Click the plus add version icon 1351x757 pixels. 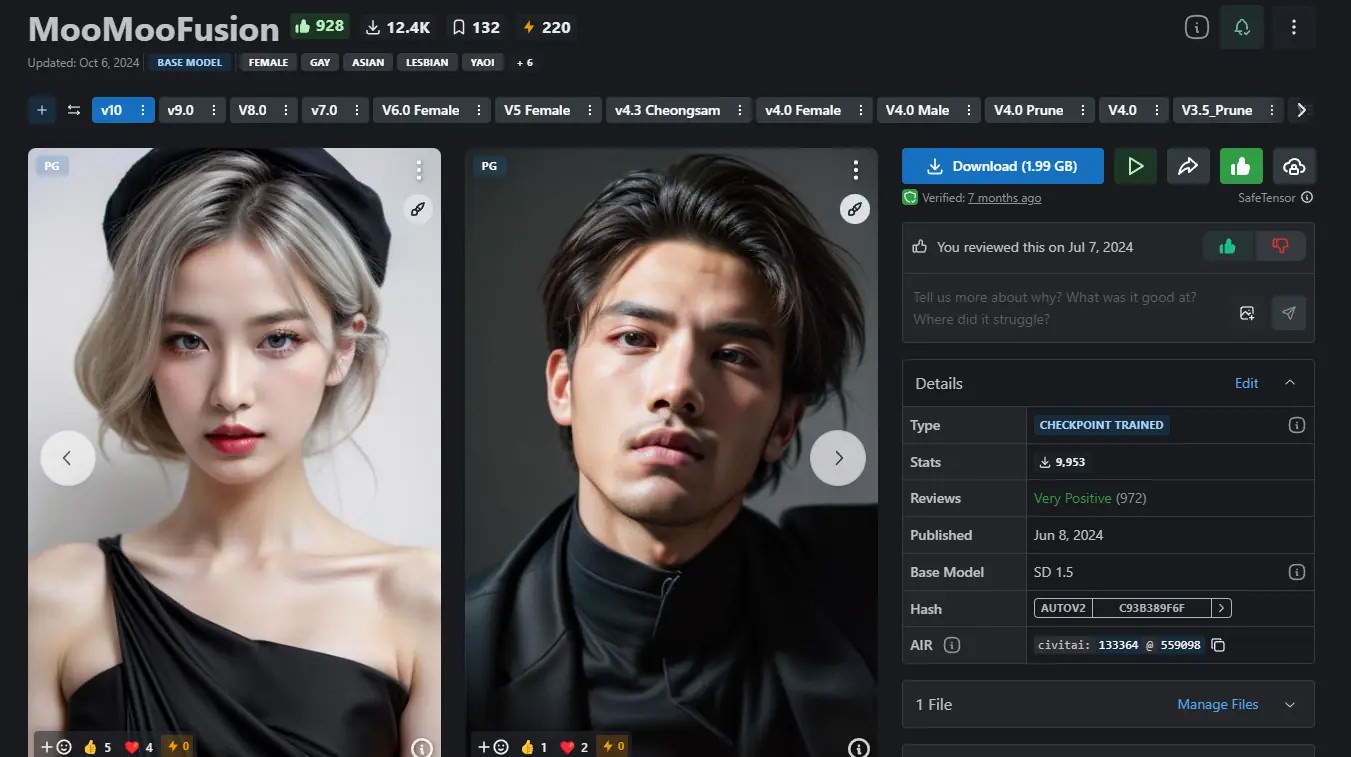(42, 110)
